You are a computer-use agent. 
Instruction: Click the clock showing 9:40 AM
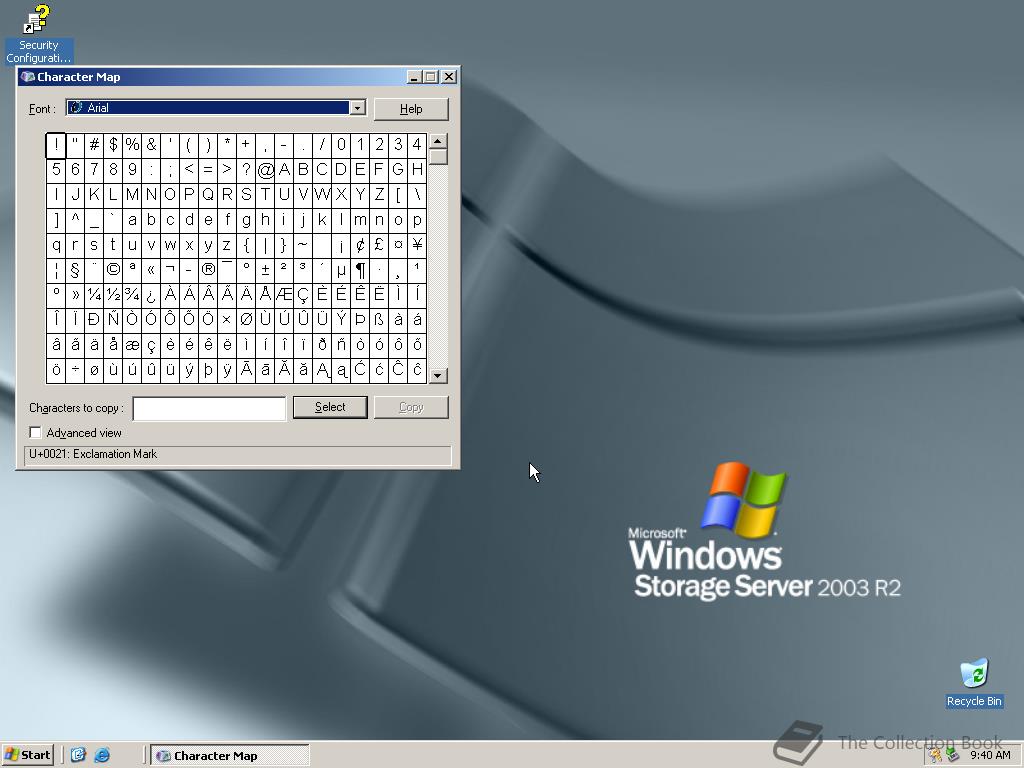tap(990, 755)
